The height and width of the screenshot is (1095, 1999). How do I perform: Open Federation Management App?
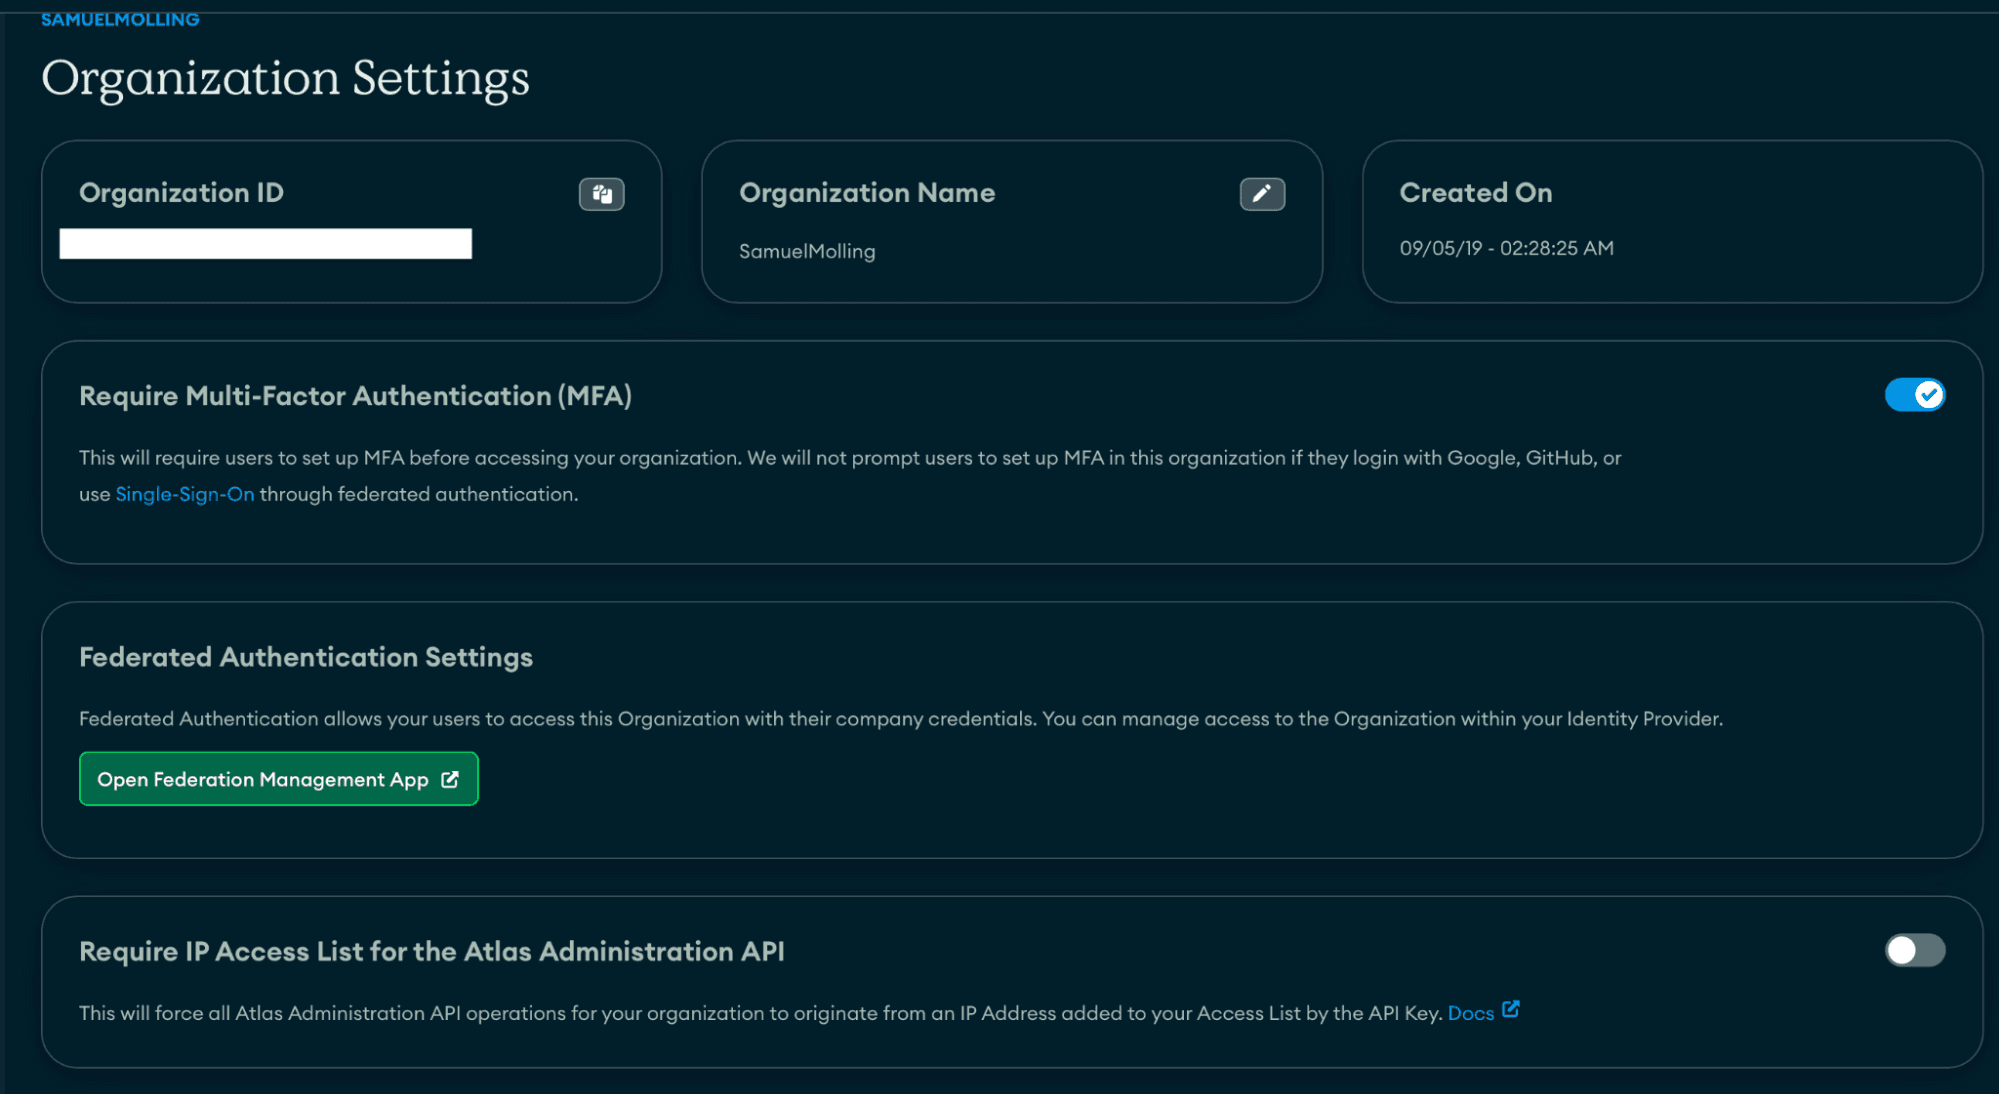tap(278, 779)
